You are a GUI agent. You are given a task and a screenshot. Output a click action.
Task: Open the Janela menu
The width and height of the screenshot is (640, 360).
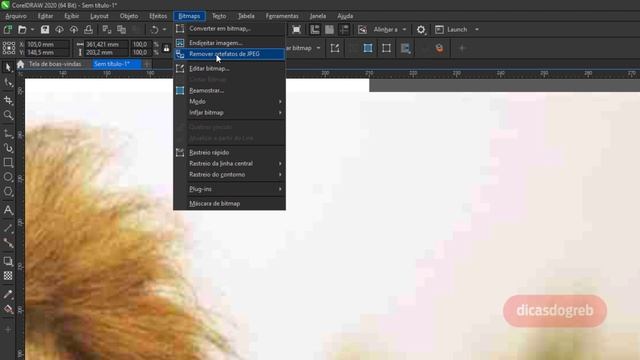(318, 16)
